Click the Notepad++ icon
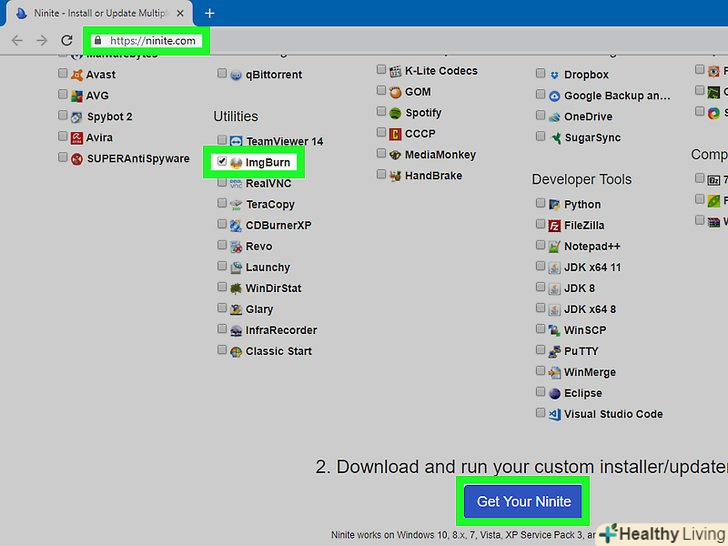The width and height of the screenshot is (728, 546). [x=554, y=247]
